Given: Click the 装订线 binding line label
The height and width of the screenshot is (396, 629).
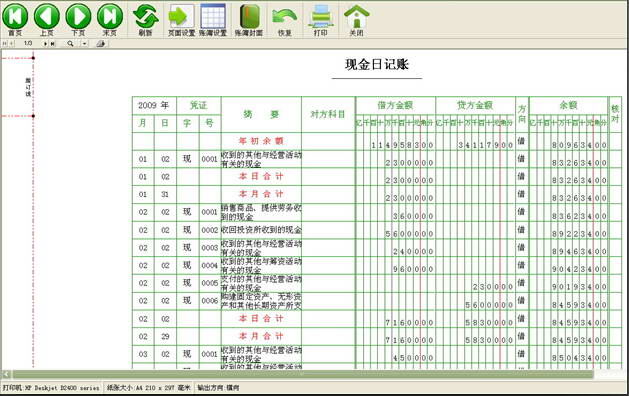Looking at the screenshot, I should 28,87.
